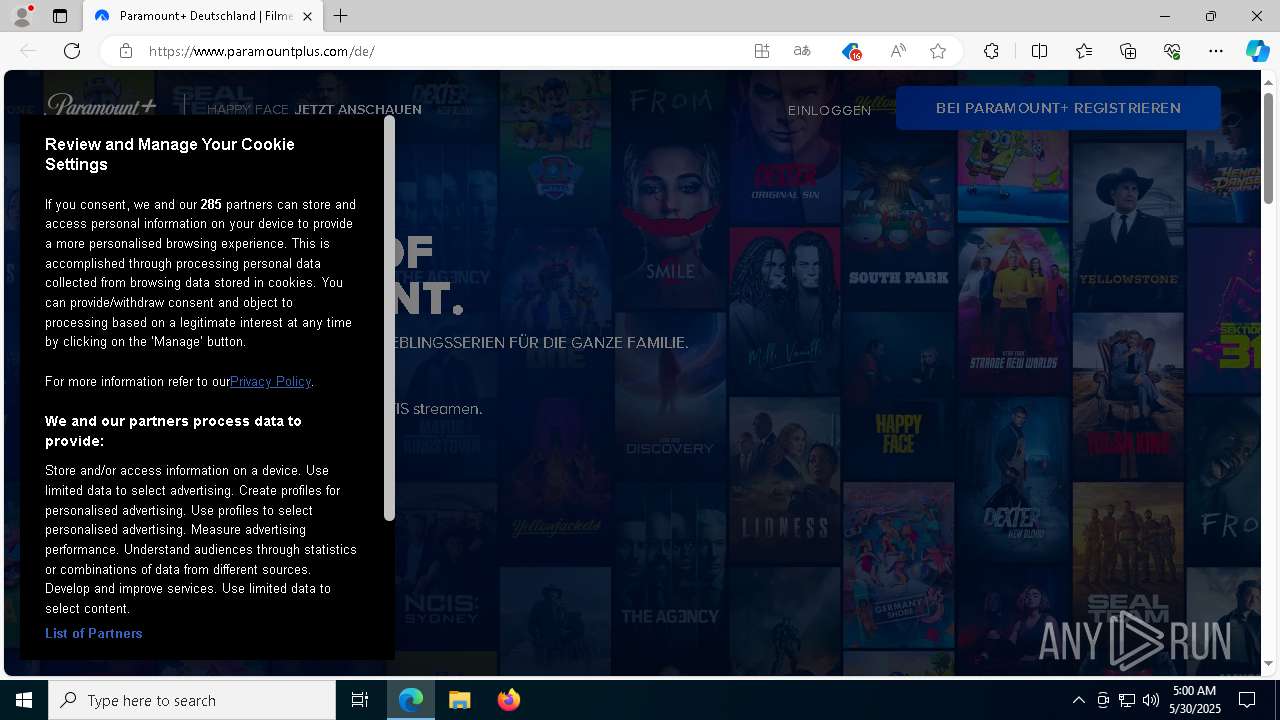Image resolution: width=1280 pixels, height=720 pixels.
Task: Click the cookie dialog scrollbar
Action: (x=389, y=320)
